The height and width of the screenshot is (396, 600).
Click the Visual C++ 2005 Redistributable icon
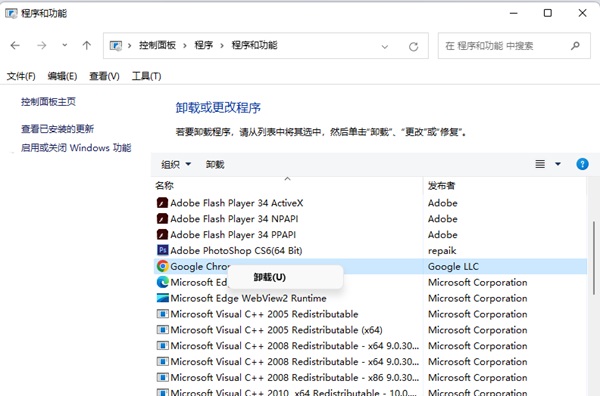(163, 314)
